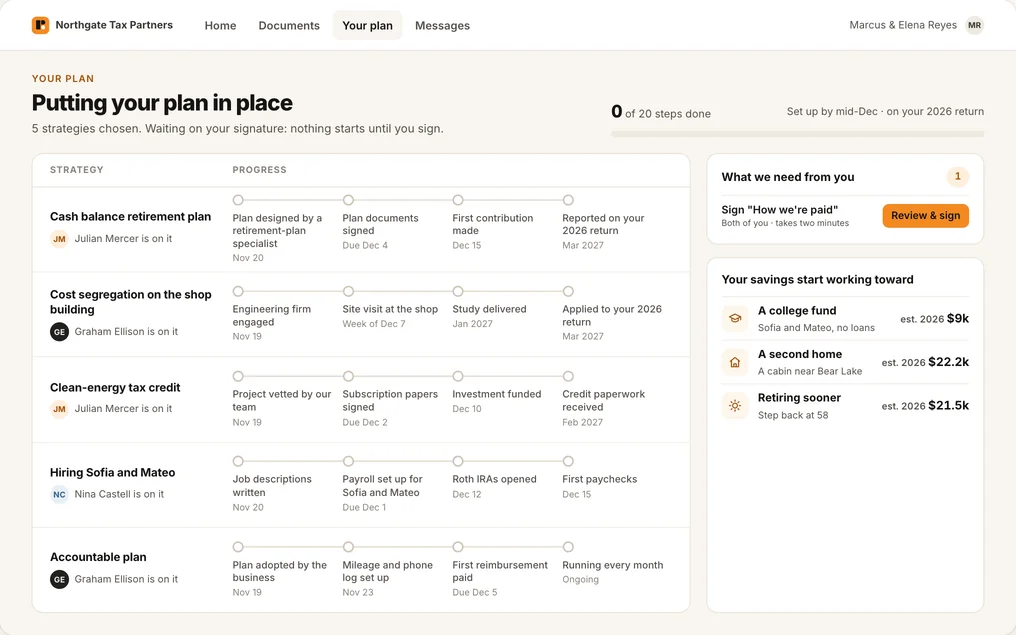Click the college fund graduation cap icon

point(735,318)
